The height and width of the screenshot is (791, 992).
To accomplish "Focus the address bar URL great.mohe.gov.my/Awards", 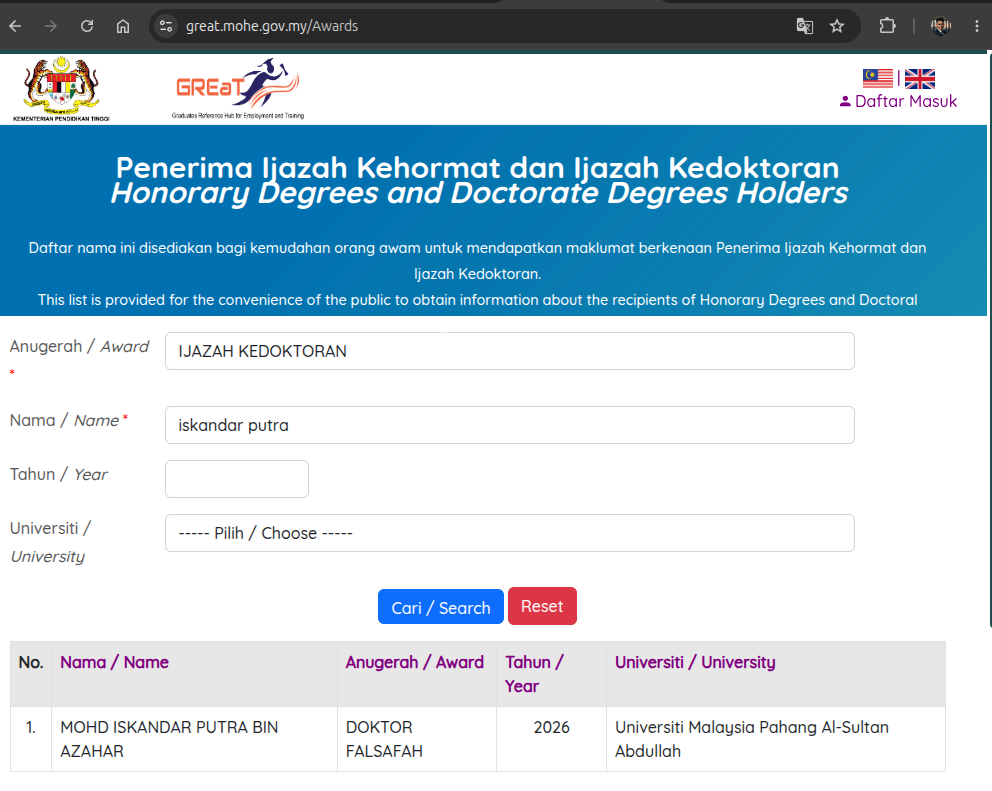I will coord(272,26).
